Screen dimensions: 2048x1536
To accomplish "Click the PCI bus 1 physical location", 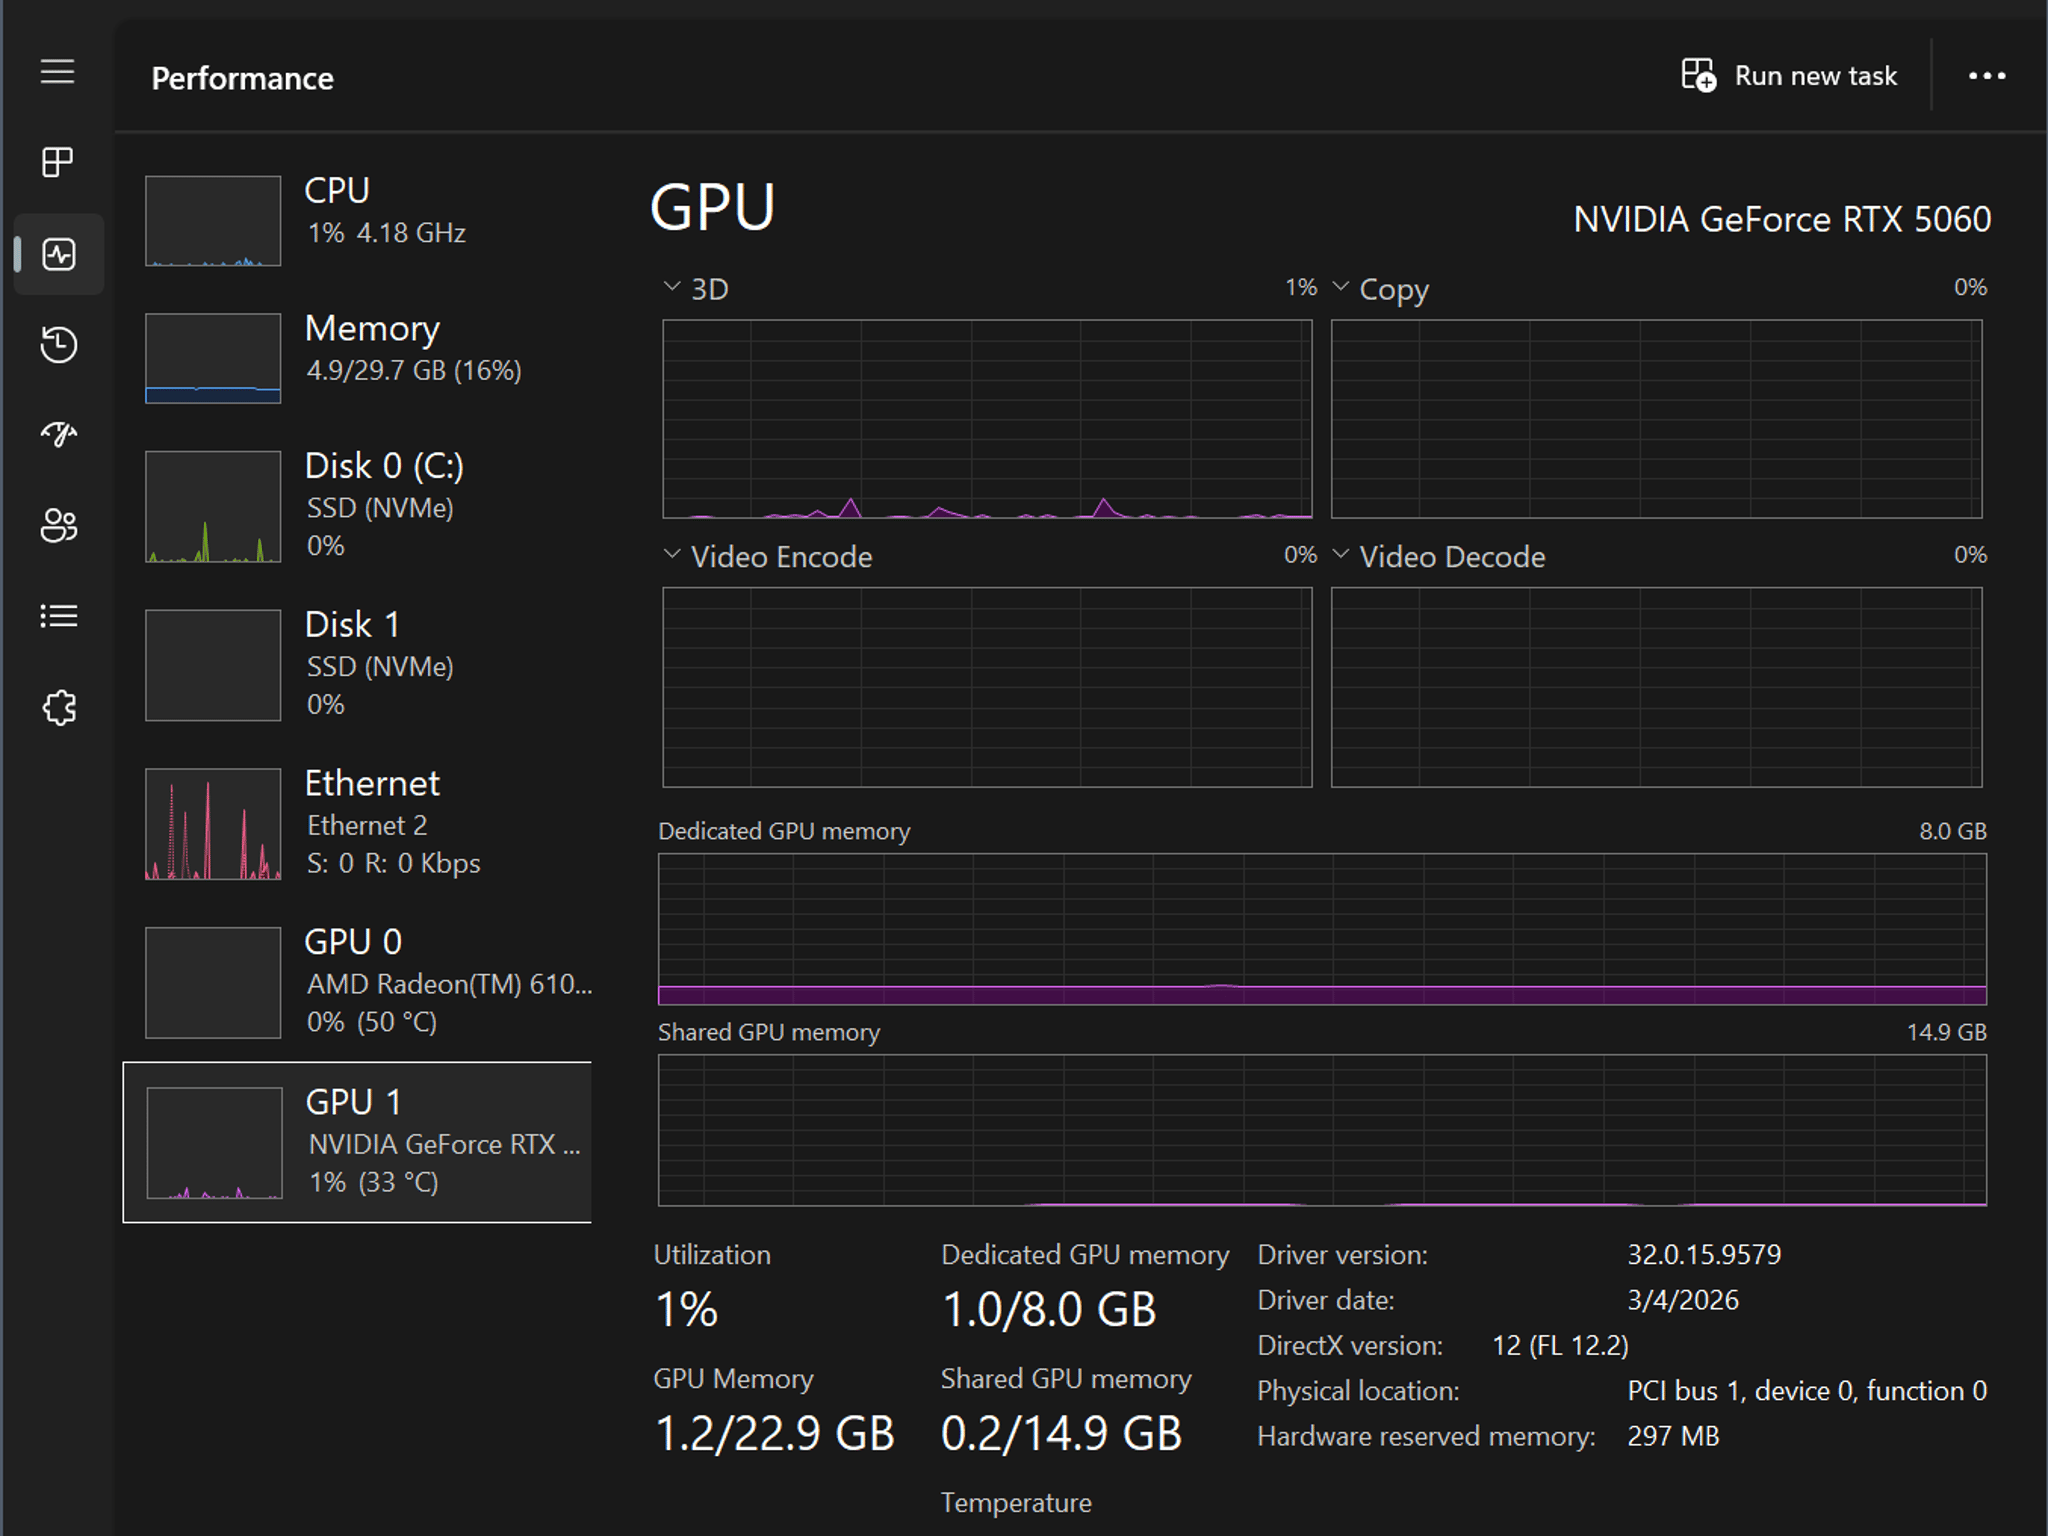I will pos(1807,1390).
